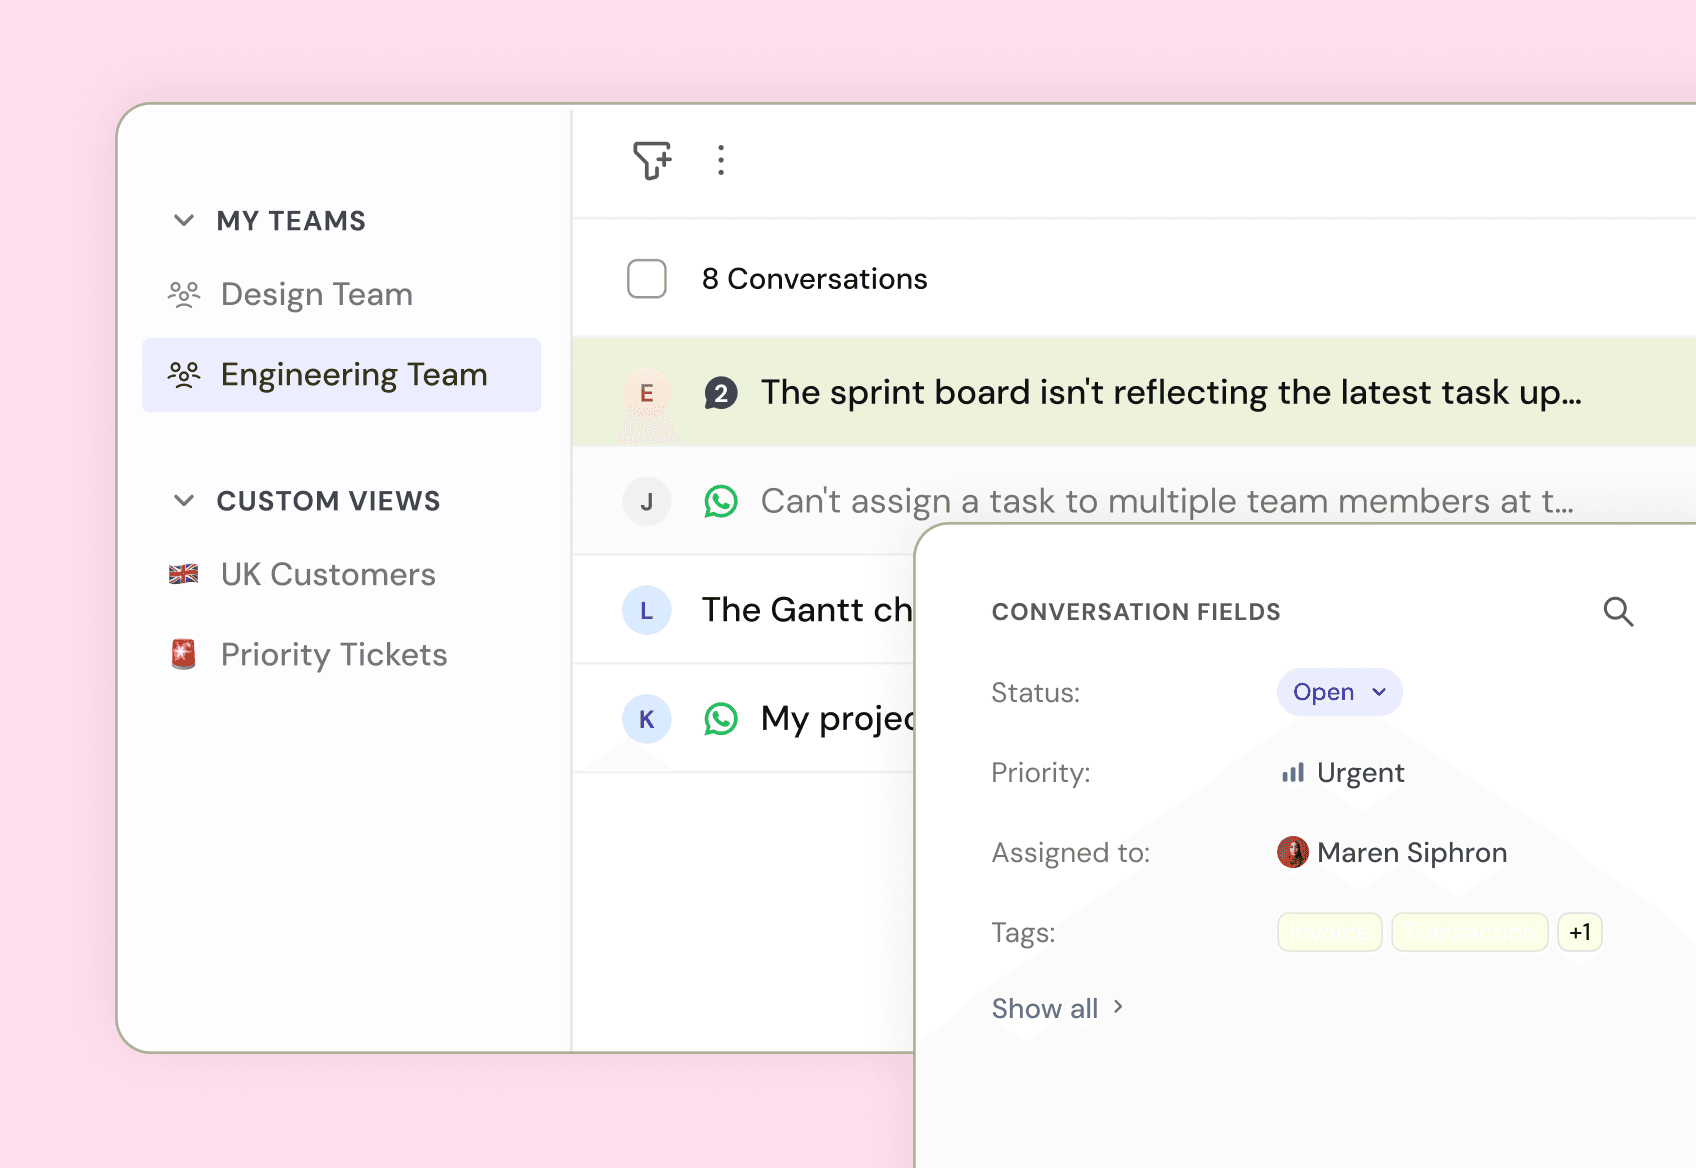Viewport: 1696px width, 1168px height.
Task: Open the three-dot overflow menu icon
Action: pyautogui.click(x=721, y=160)
